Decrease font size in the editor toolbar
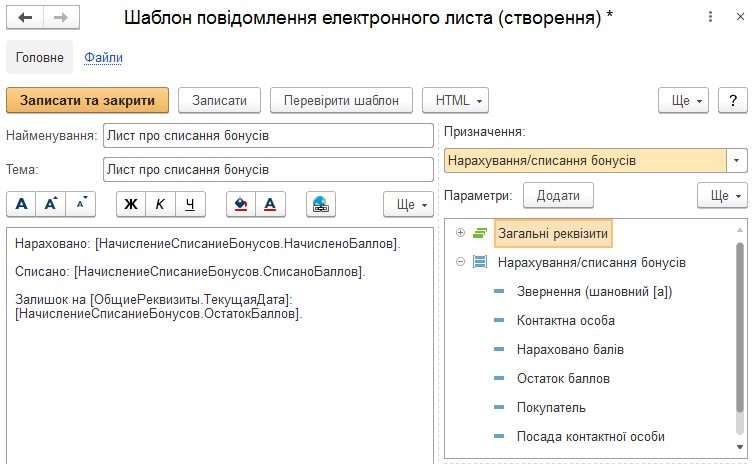754x464 pixels. [81, 204]
